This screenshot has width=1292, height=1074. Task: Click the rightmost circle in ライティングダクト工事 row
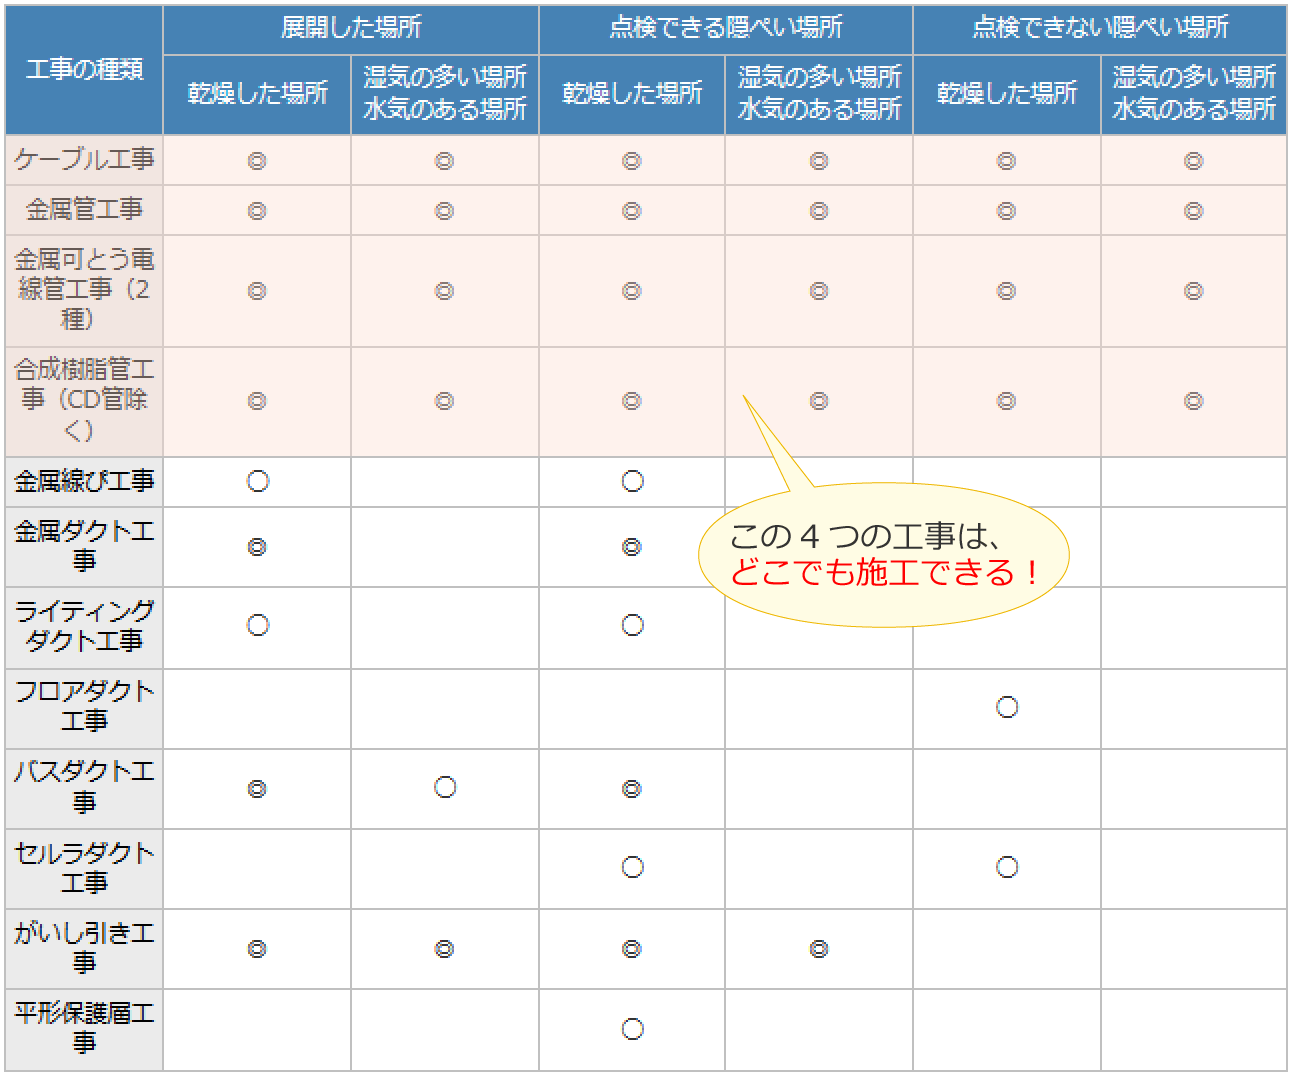tap(632, 625)
